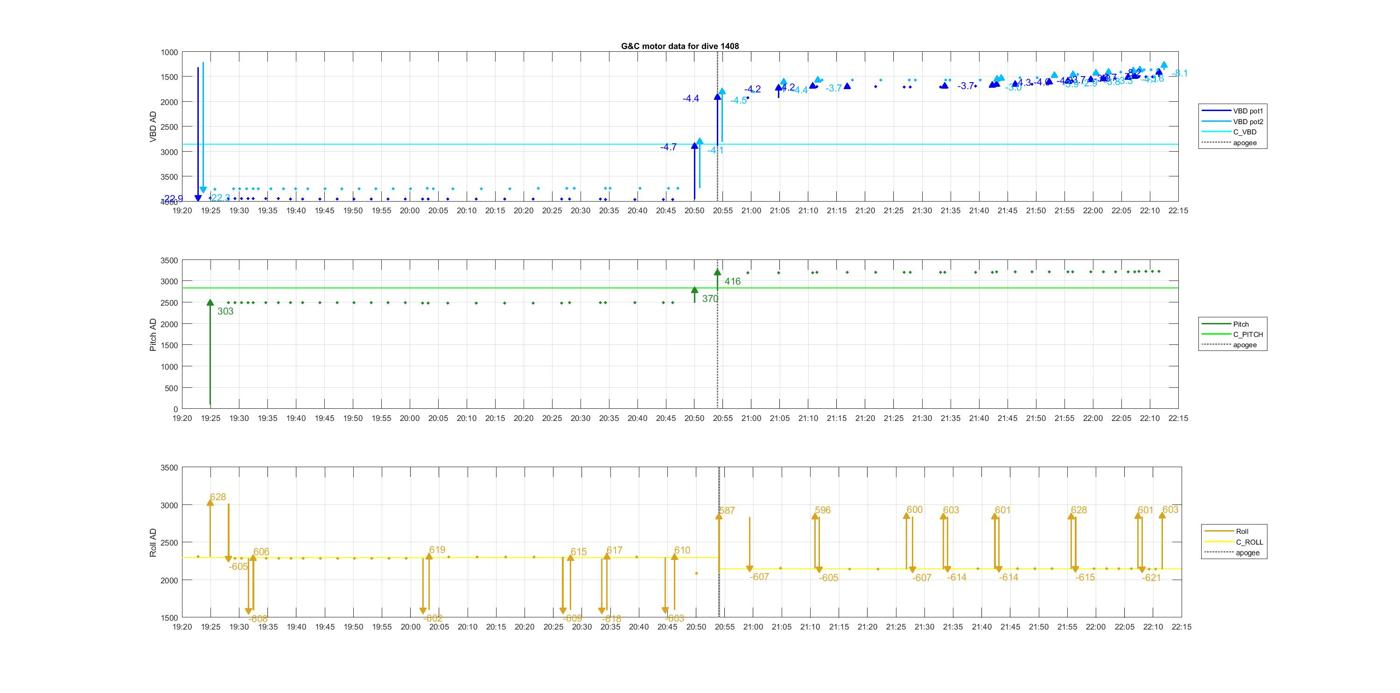Click the "596" roll data label
Image resolution: width=1400 pixels, height=693 pixels.
click(822, 511)
